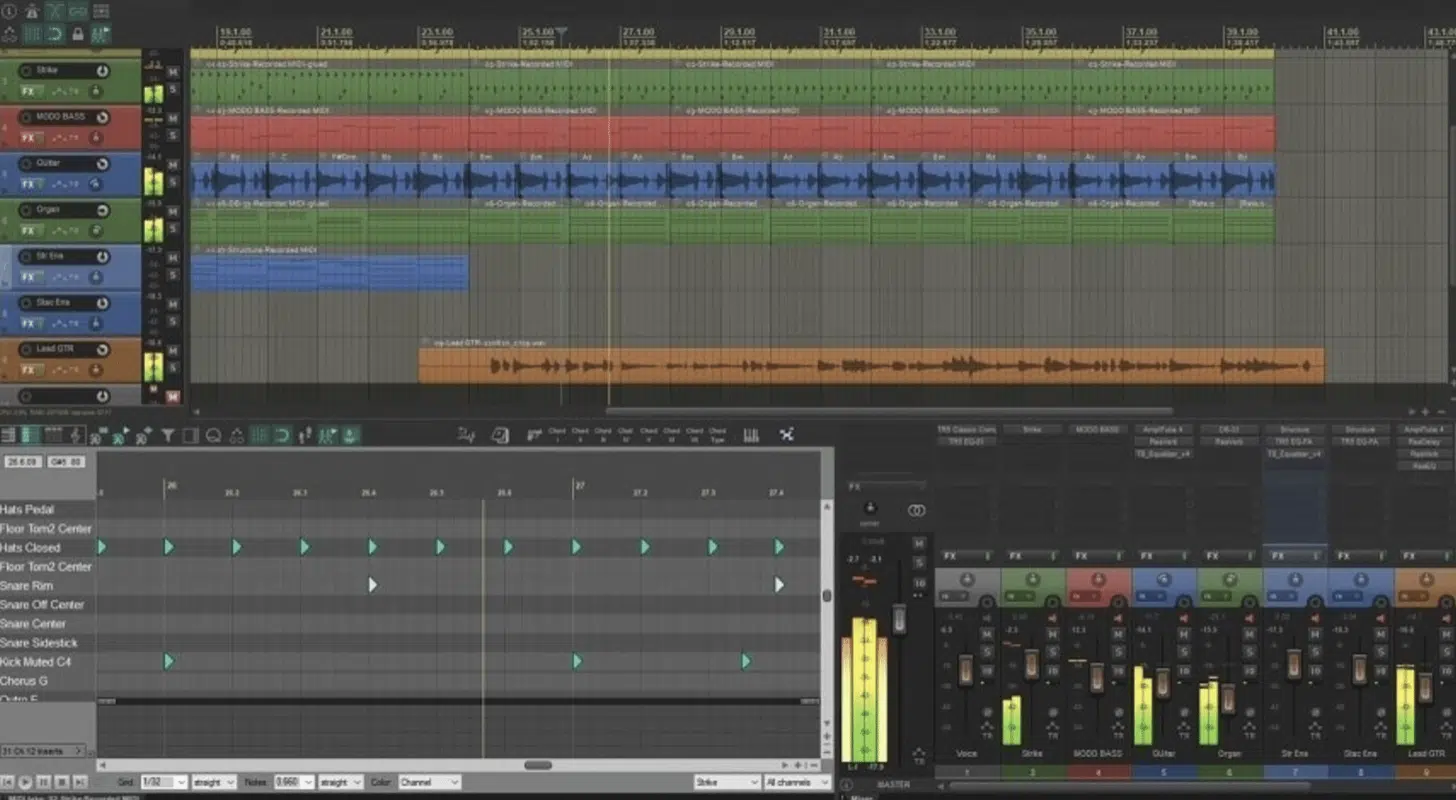Viewport: 1456px width, 800px height.
Task: Open the Color Channel dropdown
Action: pyautogui.click(x=429, y=782)
